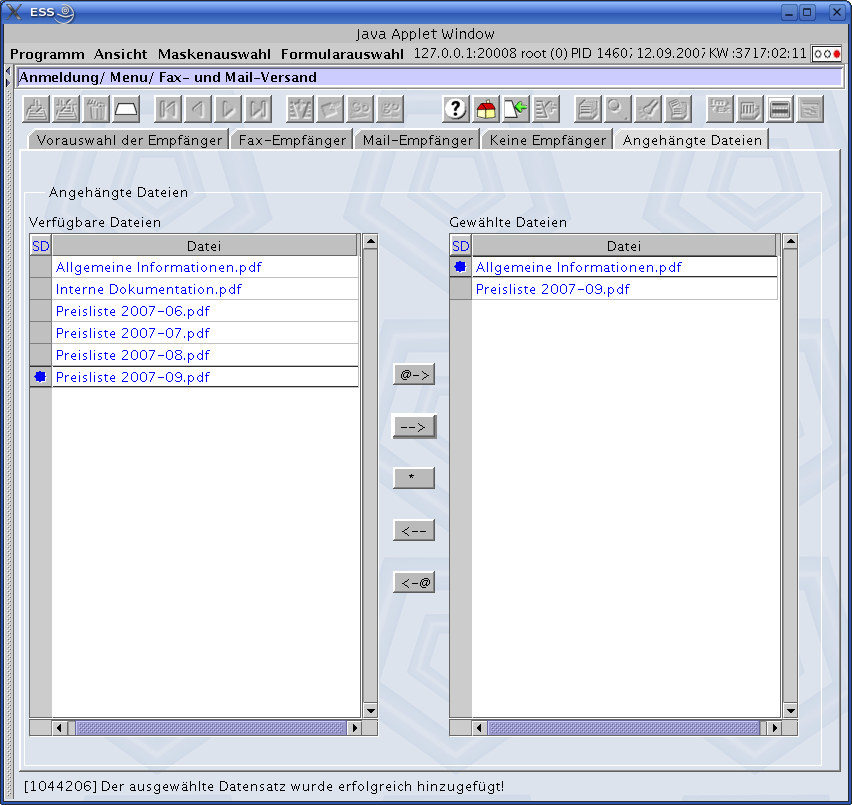Viewport: 852px width, 805px height.
Task: Switch to Keine Empfänger tab
Action: pos(548,140)
